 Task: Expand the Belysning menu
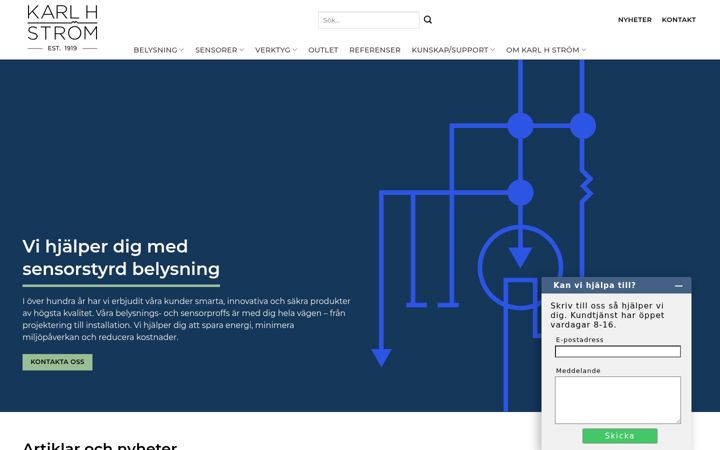[x=158, y=50]
